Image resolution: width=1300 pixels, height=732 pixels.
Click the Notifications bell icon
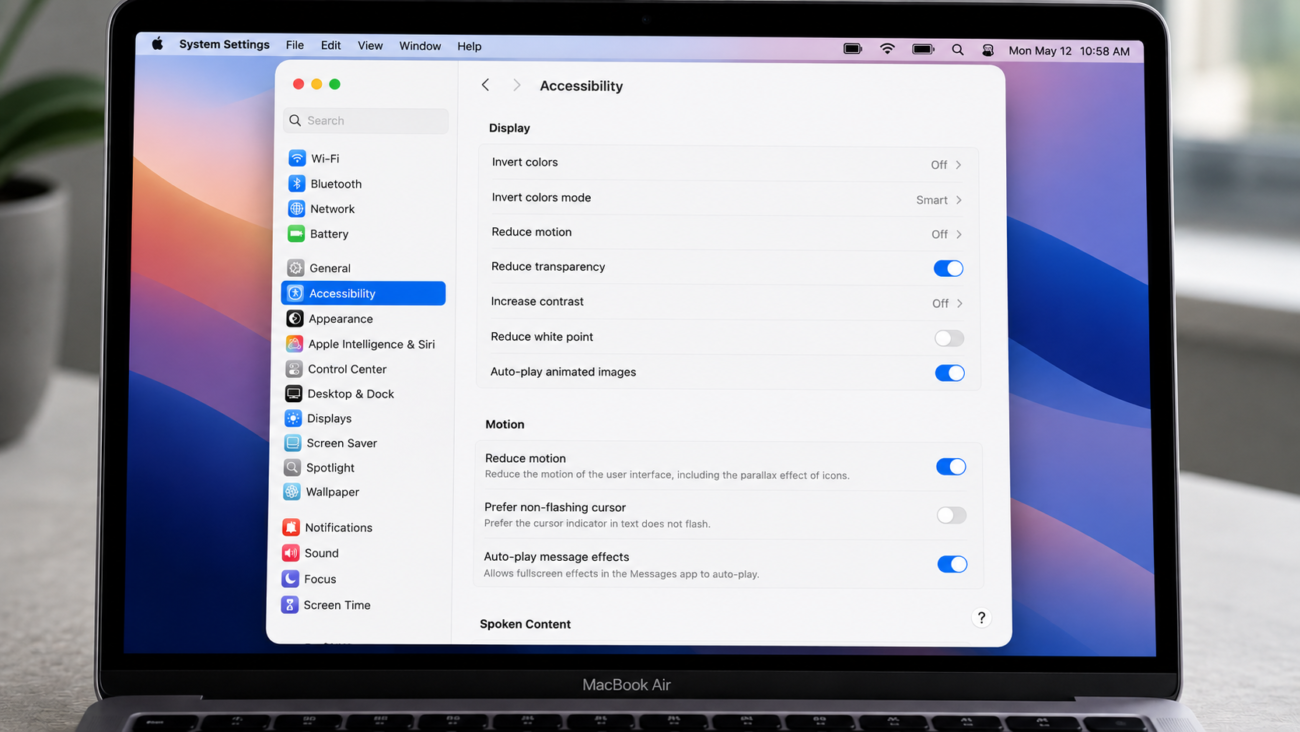(291, 527)
